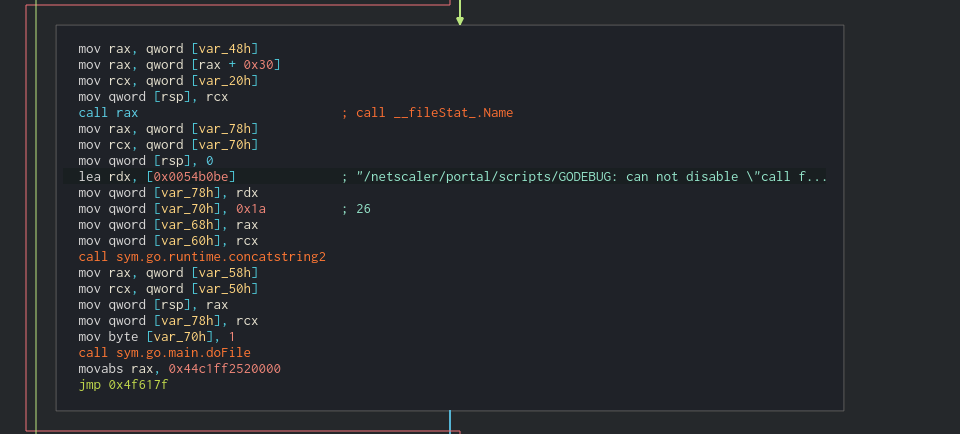Click the var_20h variable reference
Viewport: 960px width, 434px height.
(x=225, y=81)
